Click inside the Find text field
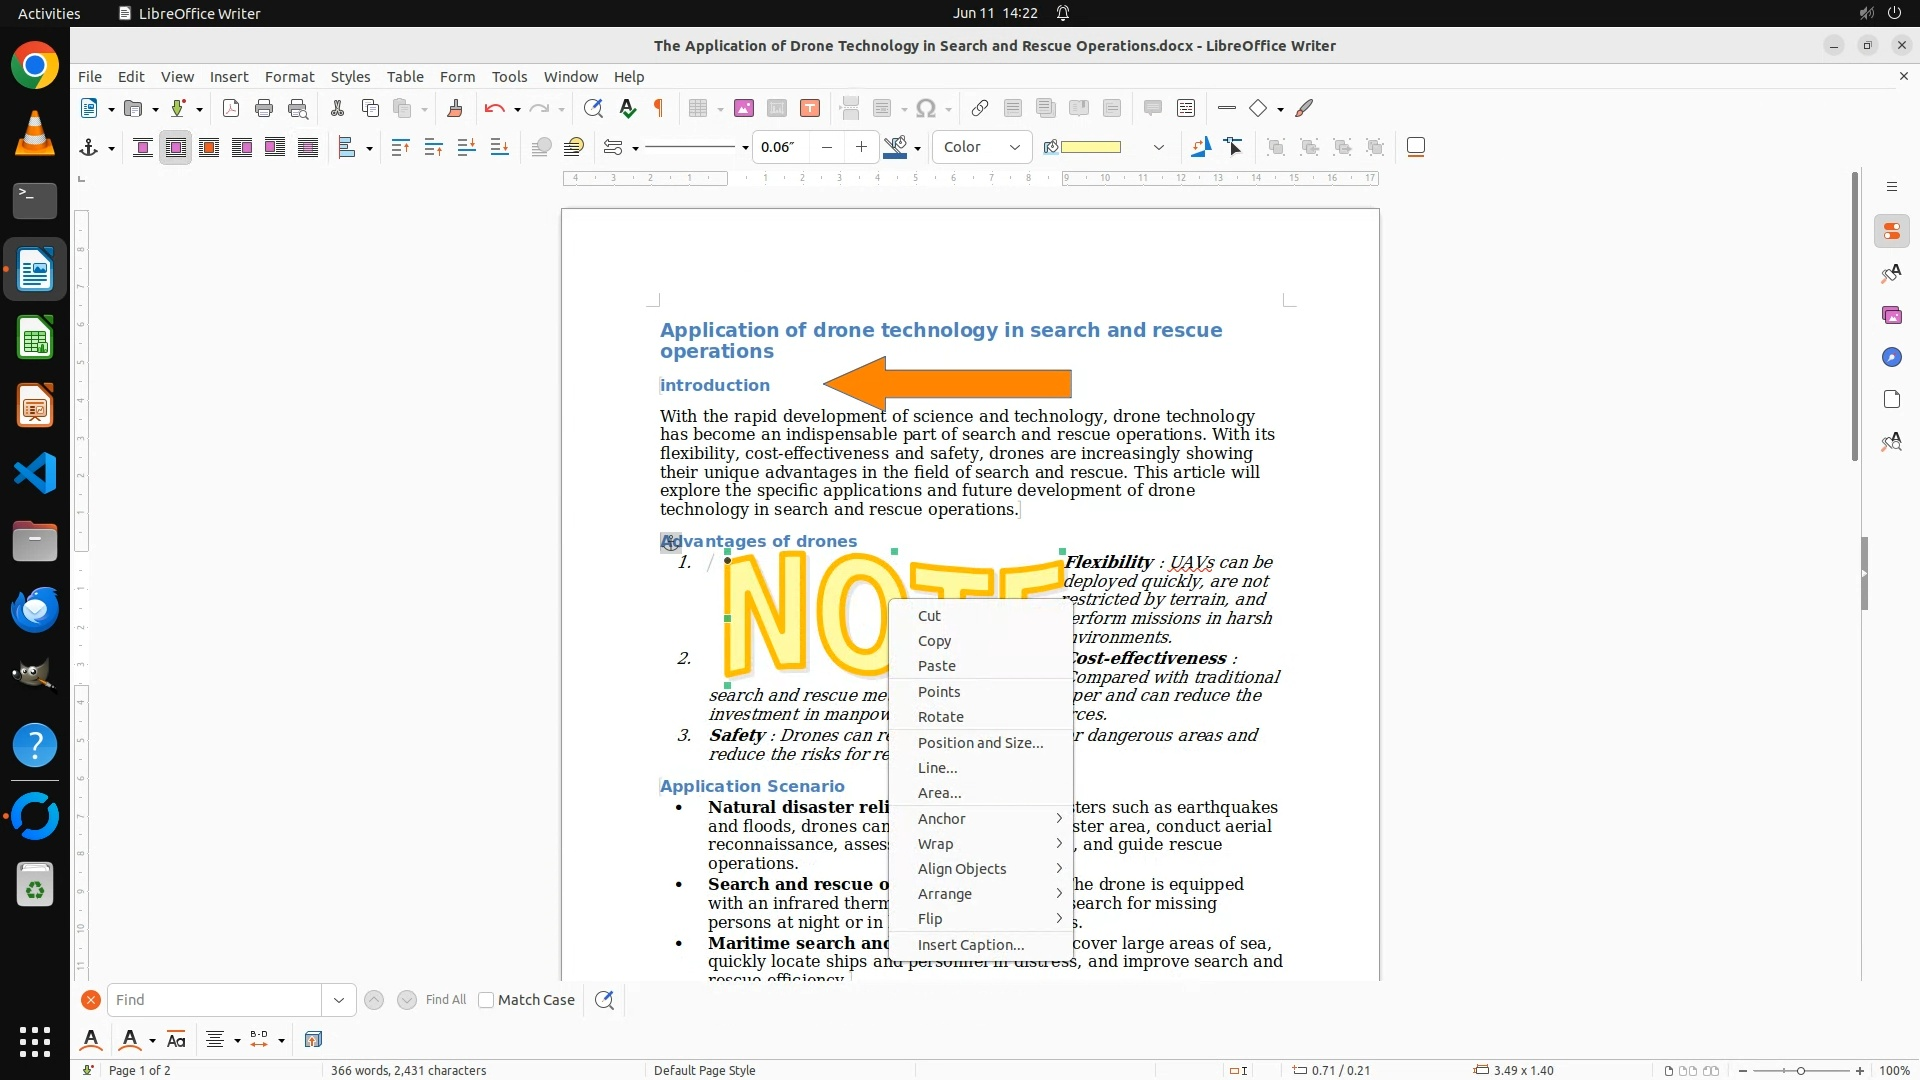The image size is (1920, 1080). pyautogui.click(x=215, y=1000)
